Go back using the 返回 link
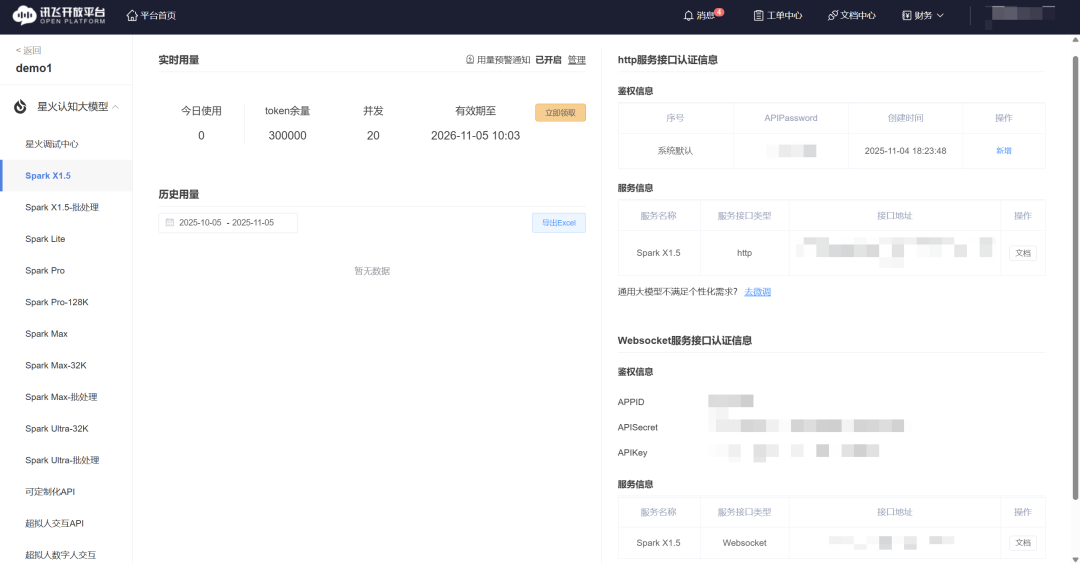 click(28, 50)
